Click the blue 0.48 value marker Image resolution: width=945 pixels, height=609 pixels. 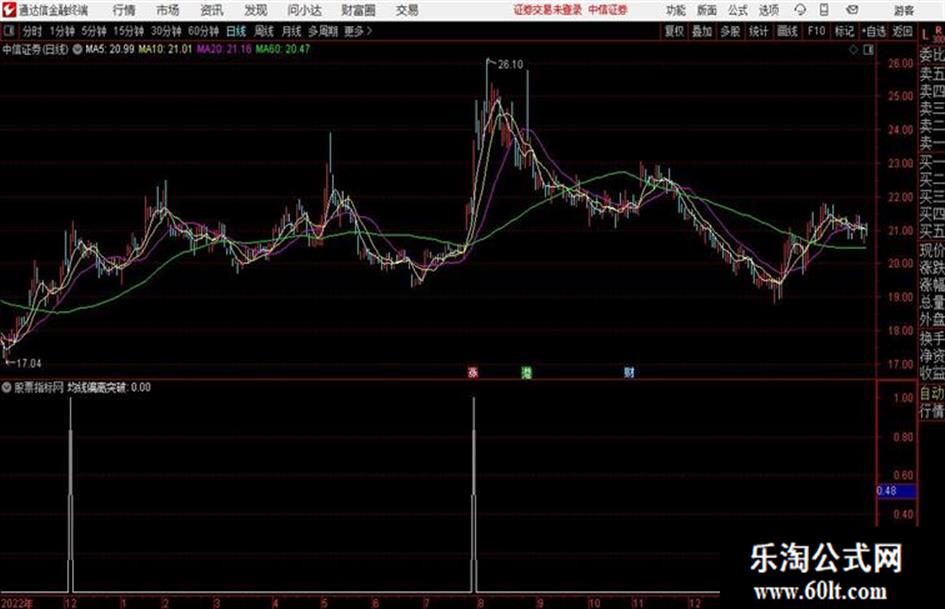(x=897, y=491)
